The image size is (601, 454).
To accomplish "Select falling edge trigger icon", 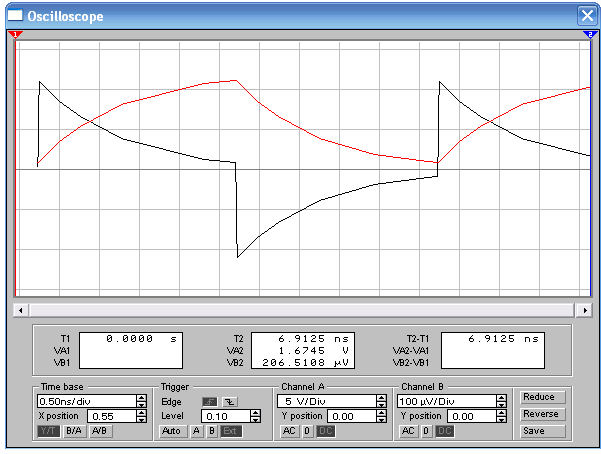I will point(230,402).
